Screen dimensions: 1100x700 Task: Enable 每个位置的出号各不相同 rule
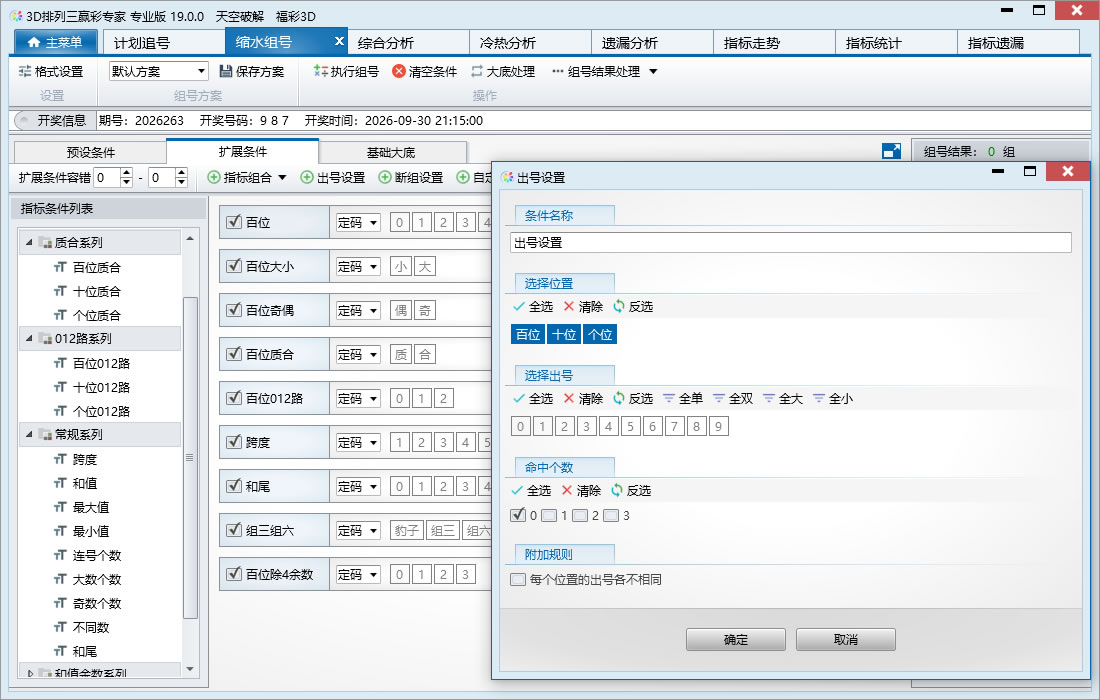pyautogui.click(x=518, y=579)
